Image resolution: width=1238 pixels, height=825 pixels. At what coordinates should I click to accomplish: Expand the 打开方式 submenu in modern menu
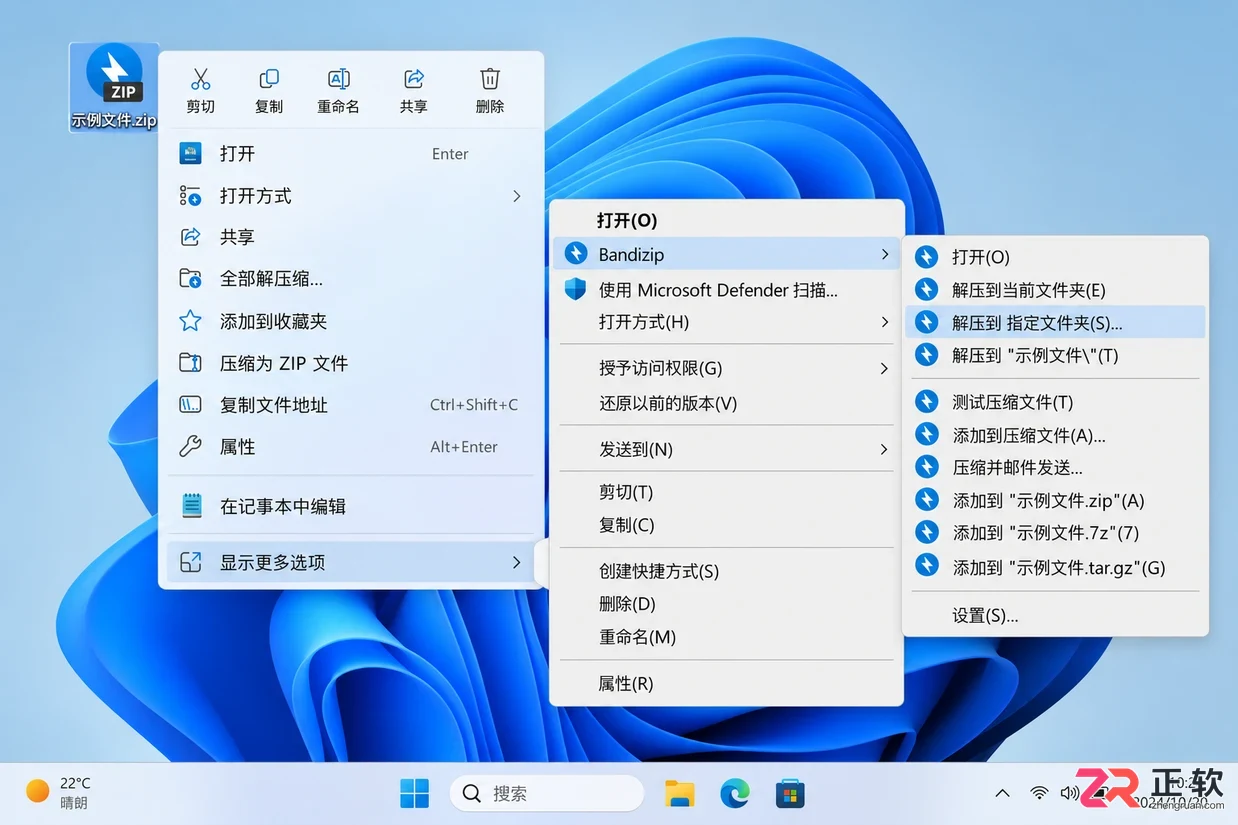tap(351, 196)
